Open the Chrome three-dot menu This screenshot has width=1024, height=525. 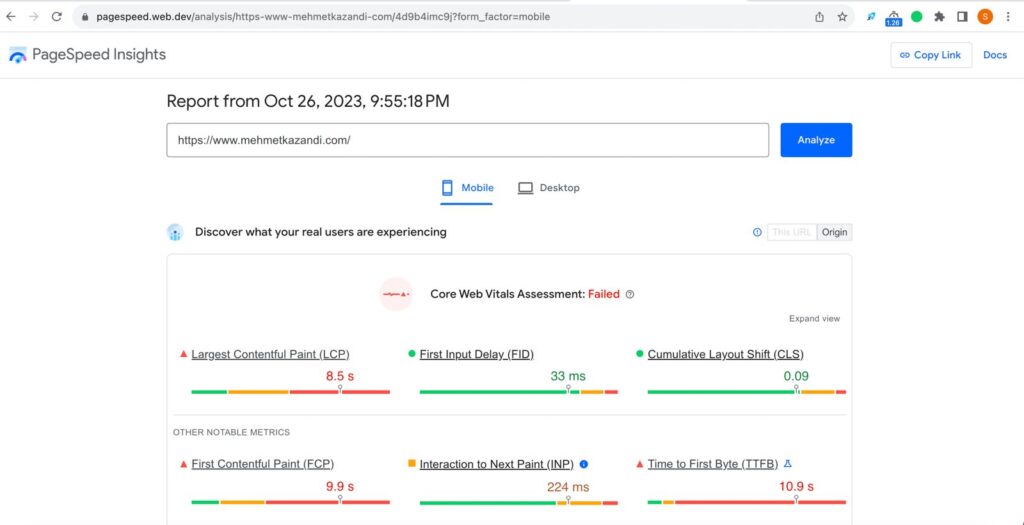tap(1008, 17)
